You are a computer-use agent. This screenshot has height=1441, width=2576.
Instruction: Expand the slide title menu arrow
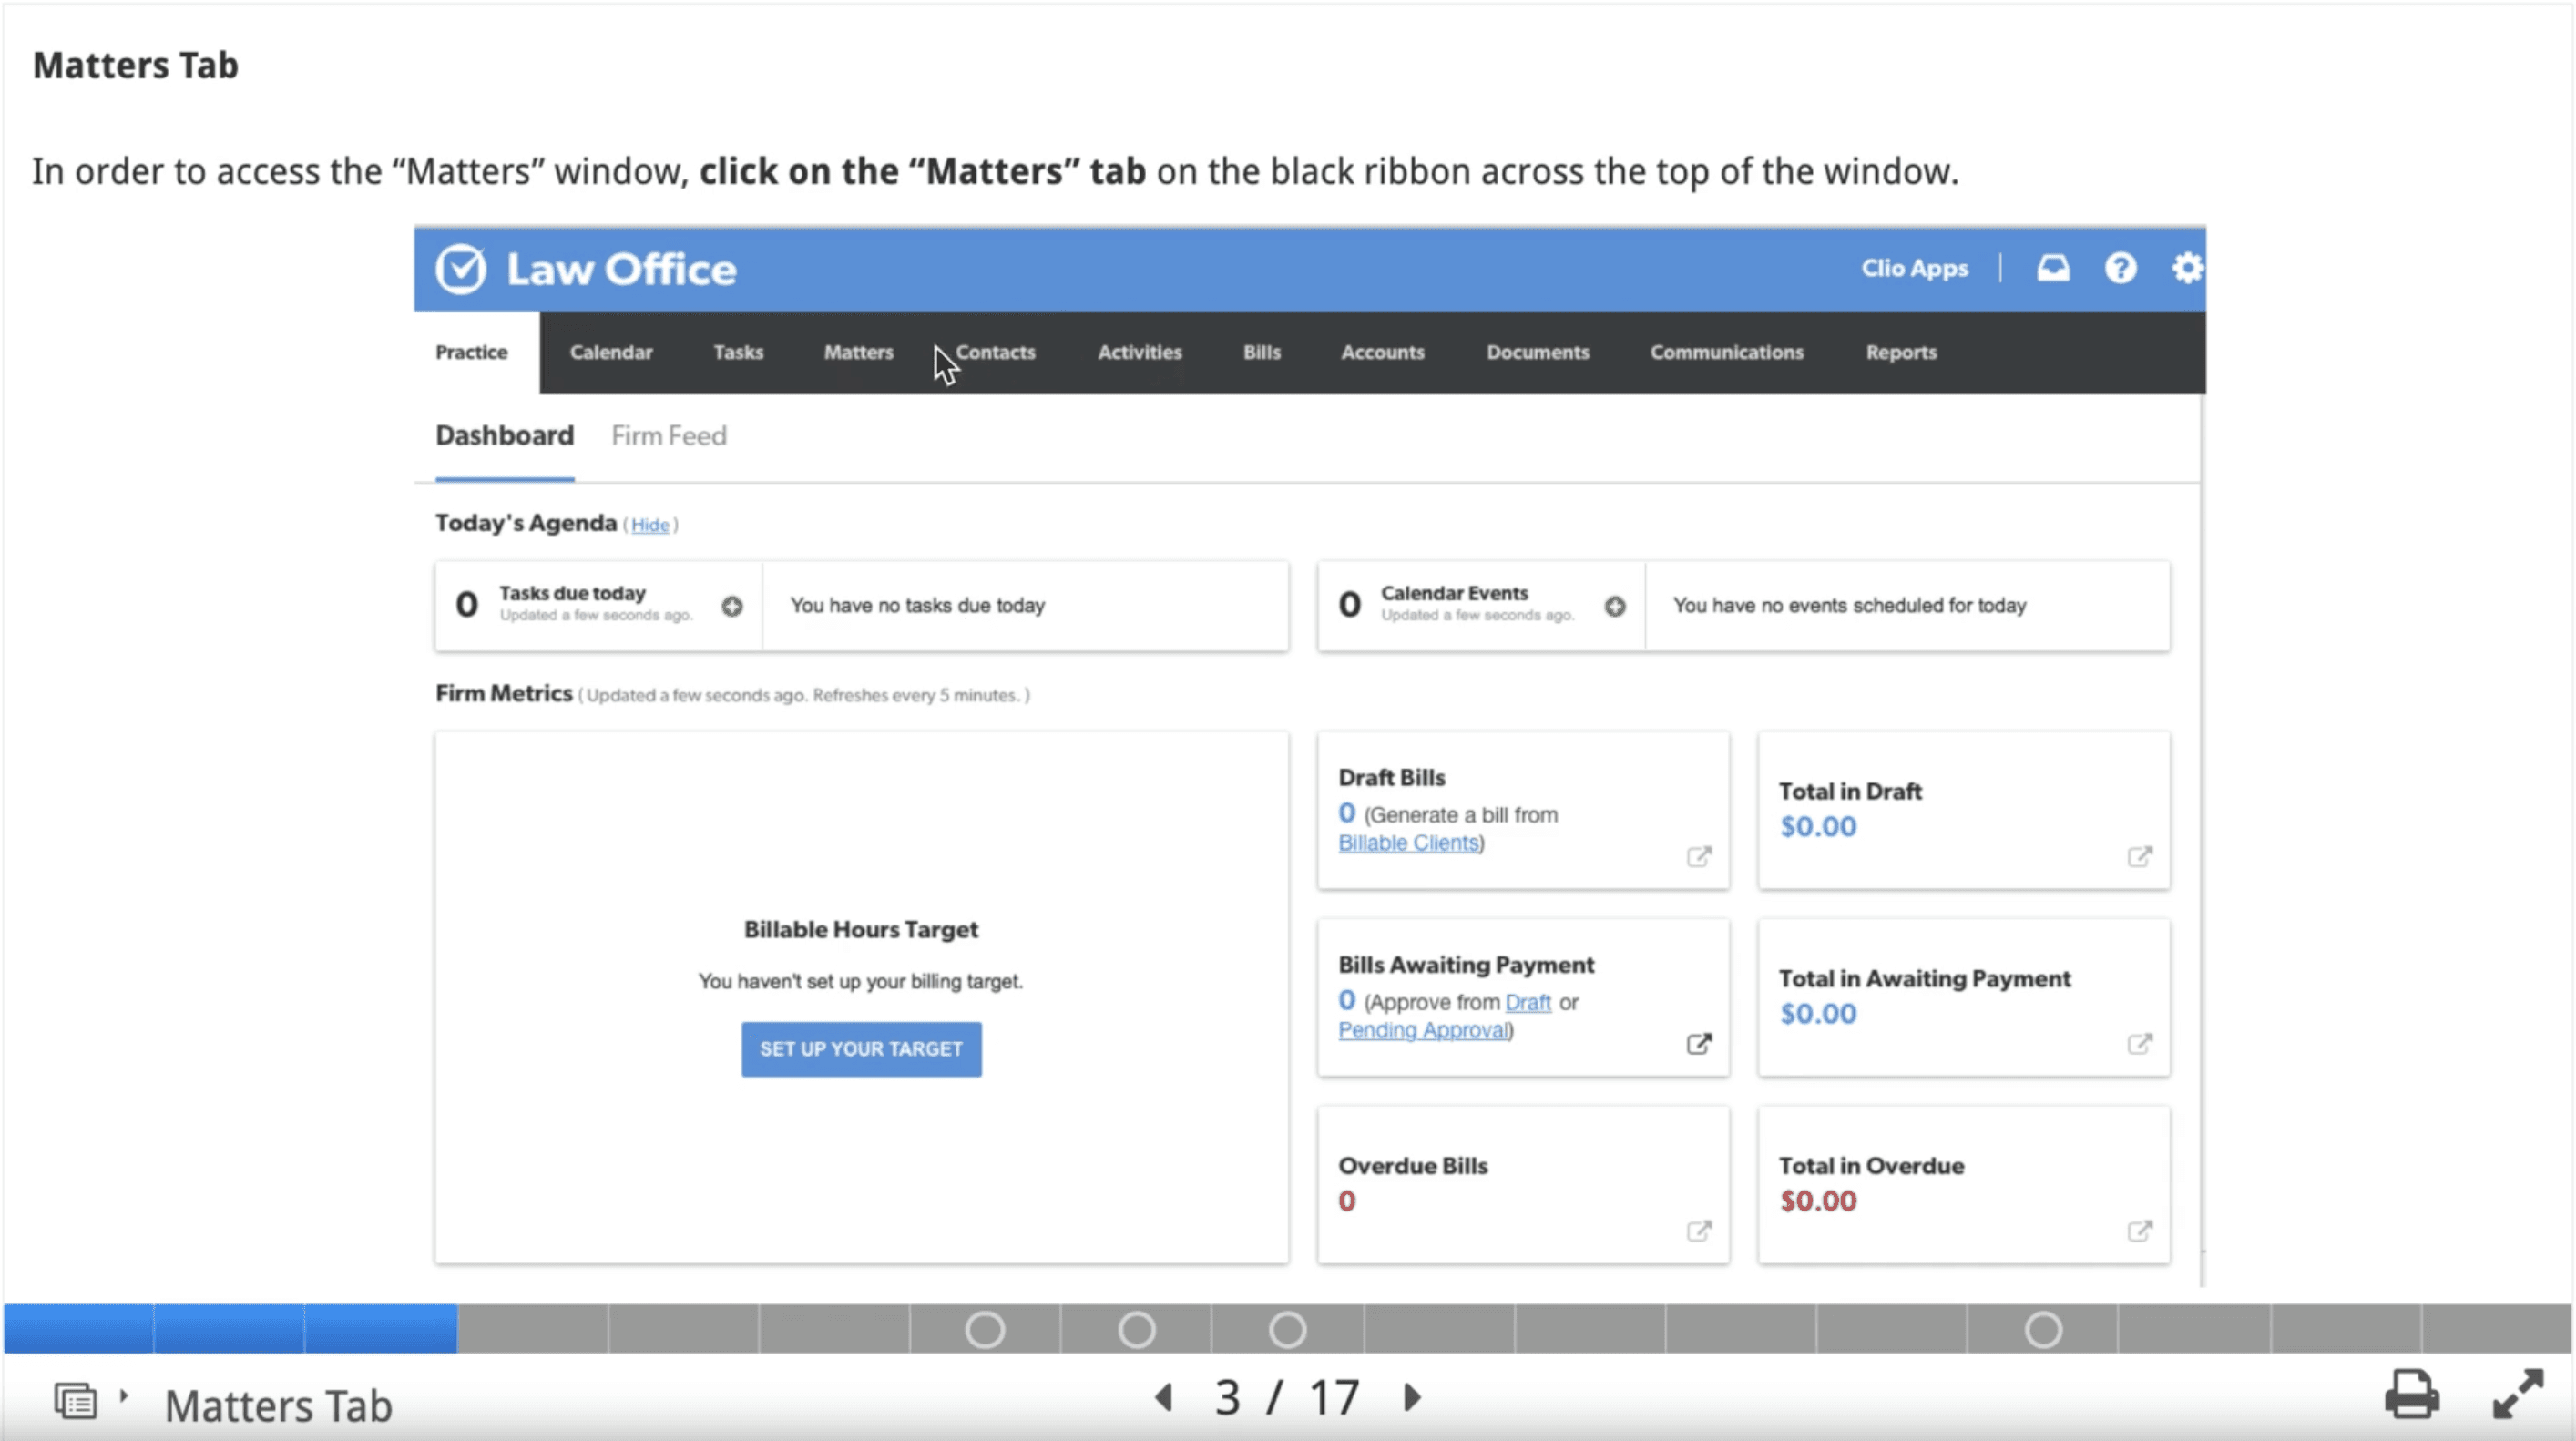(x=124, y=1395)
